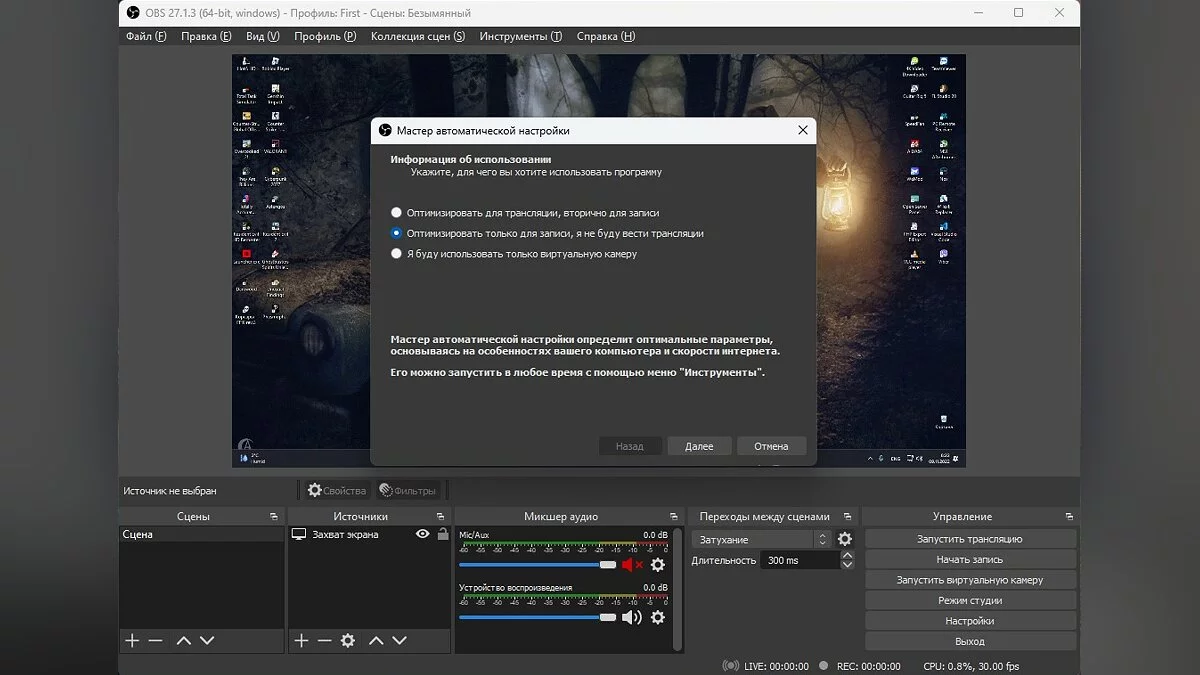Open the Файл menu
Screen dimensions: 1200x675
tap(146, 36)
